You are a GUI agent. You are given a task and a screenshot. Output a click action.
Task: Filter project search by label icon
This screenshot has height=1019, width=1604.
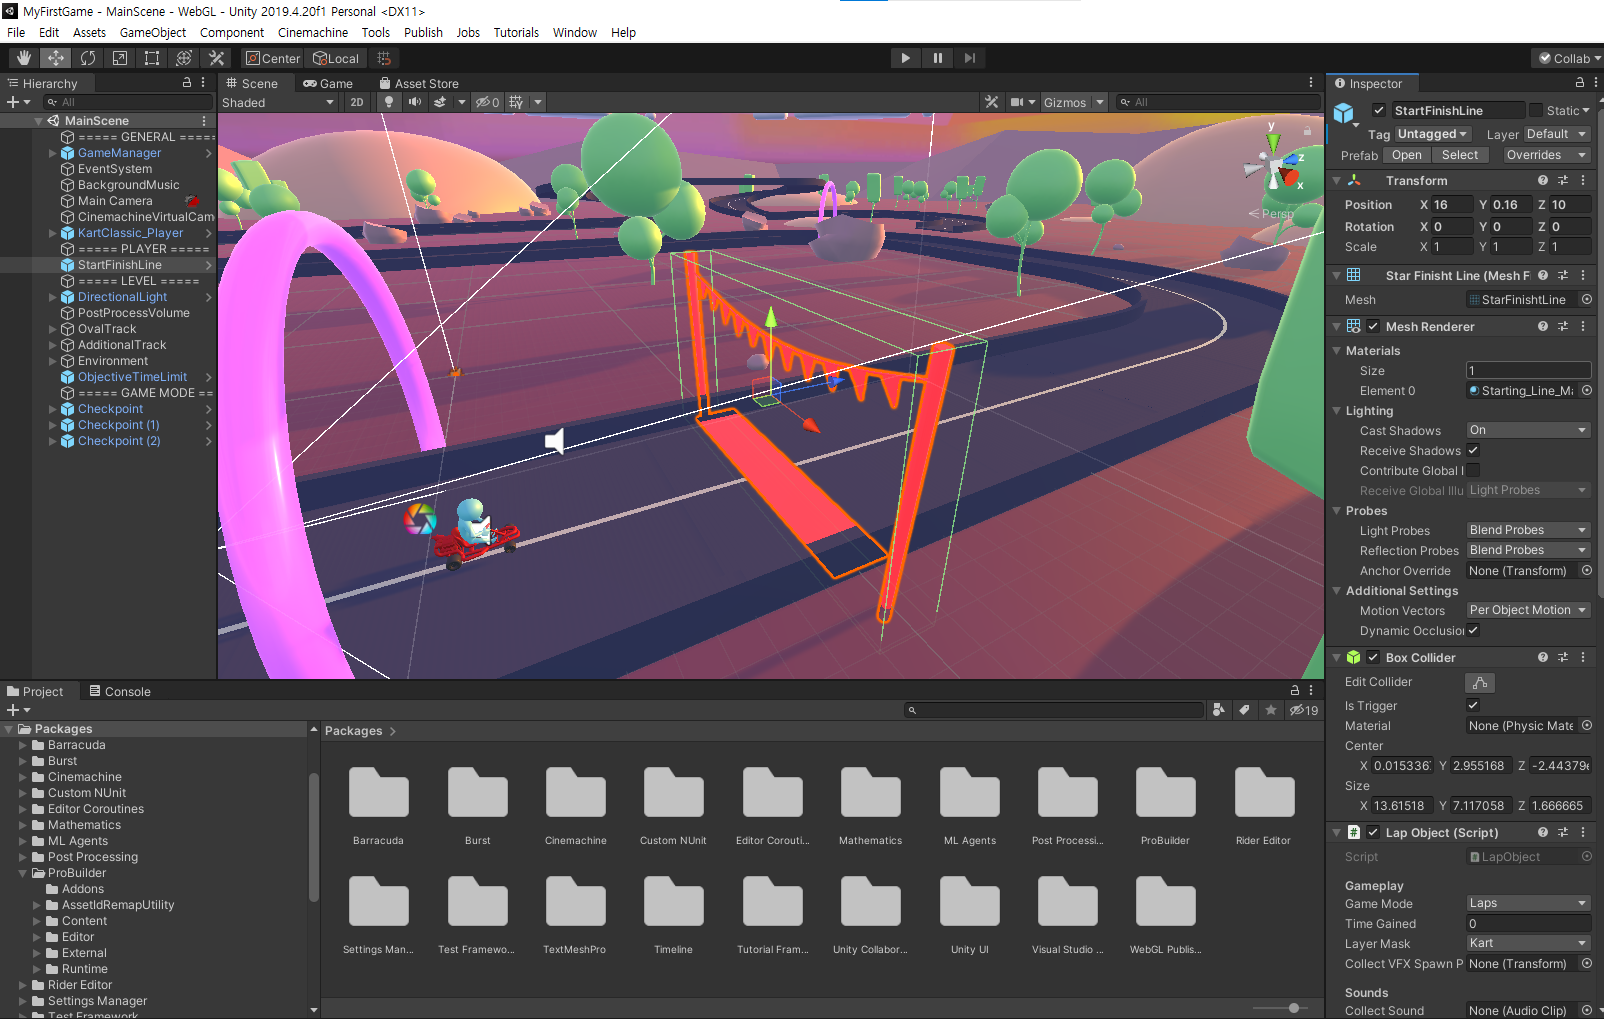[1245, 710]
